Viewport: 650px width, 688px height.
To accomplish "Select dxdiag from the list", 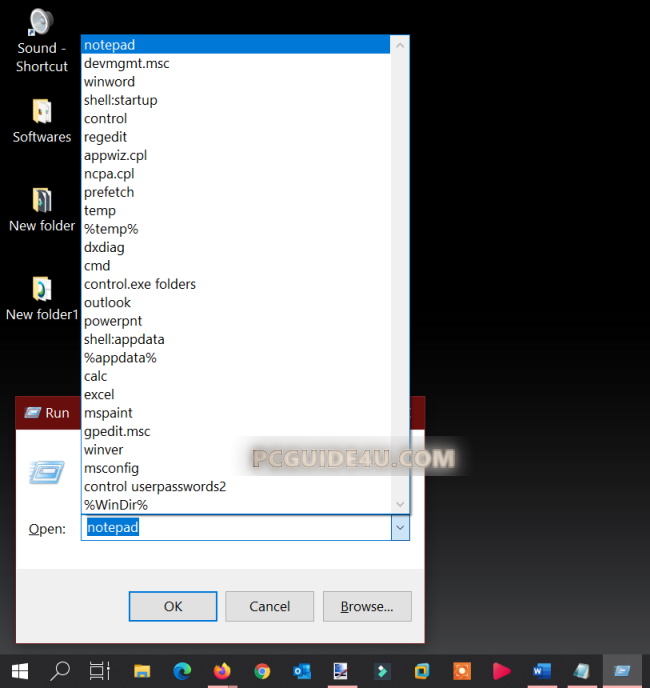I will click(x=236, y=247).
